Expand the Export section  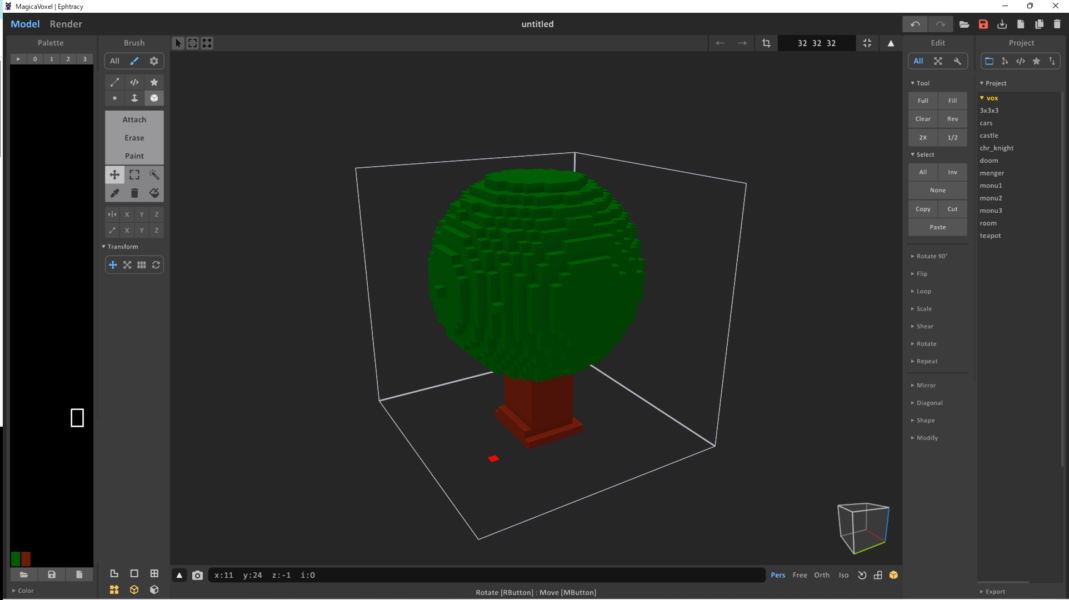click(993, 592)
